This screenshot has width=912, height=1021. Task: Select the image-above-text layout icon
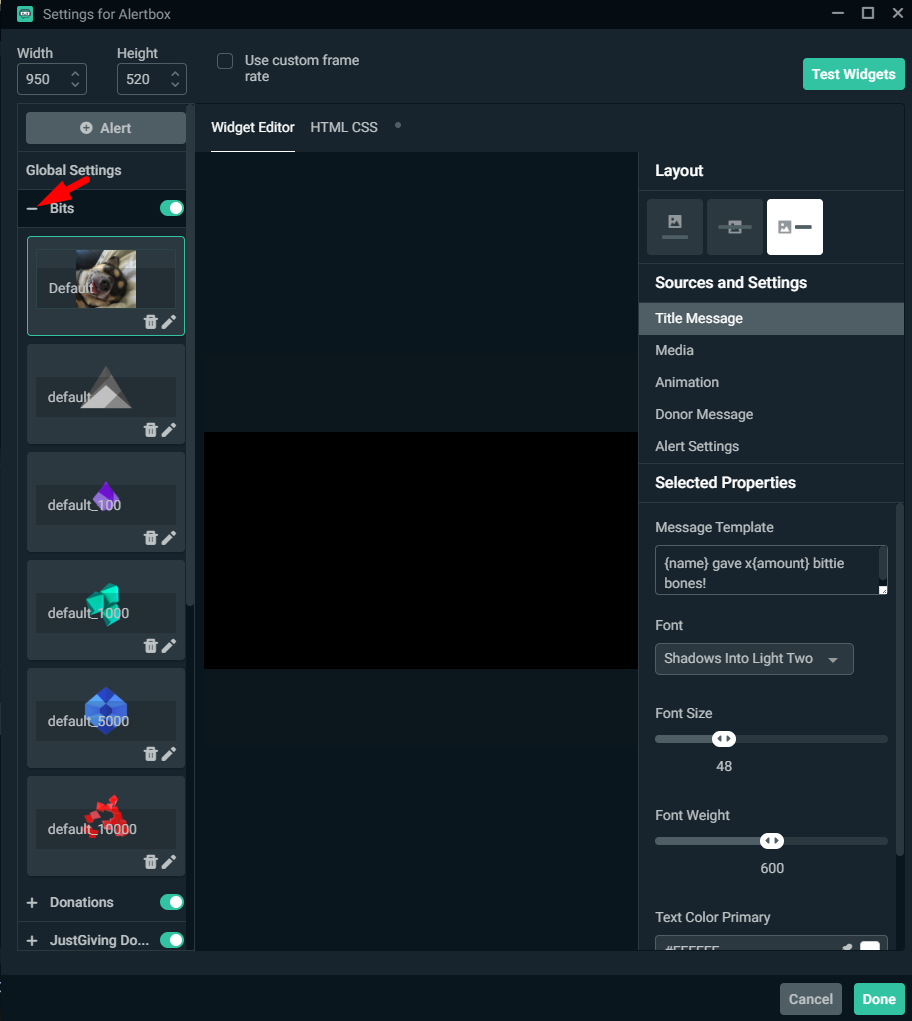[x=675, y=227]
